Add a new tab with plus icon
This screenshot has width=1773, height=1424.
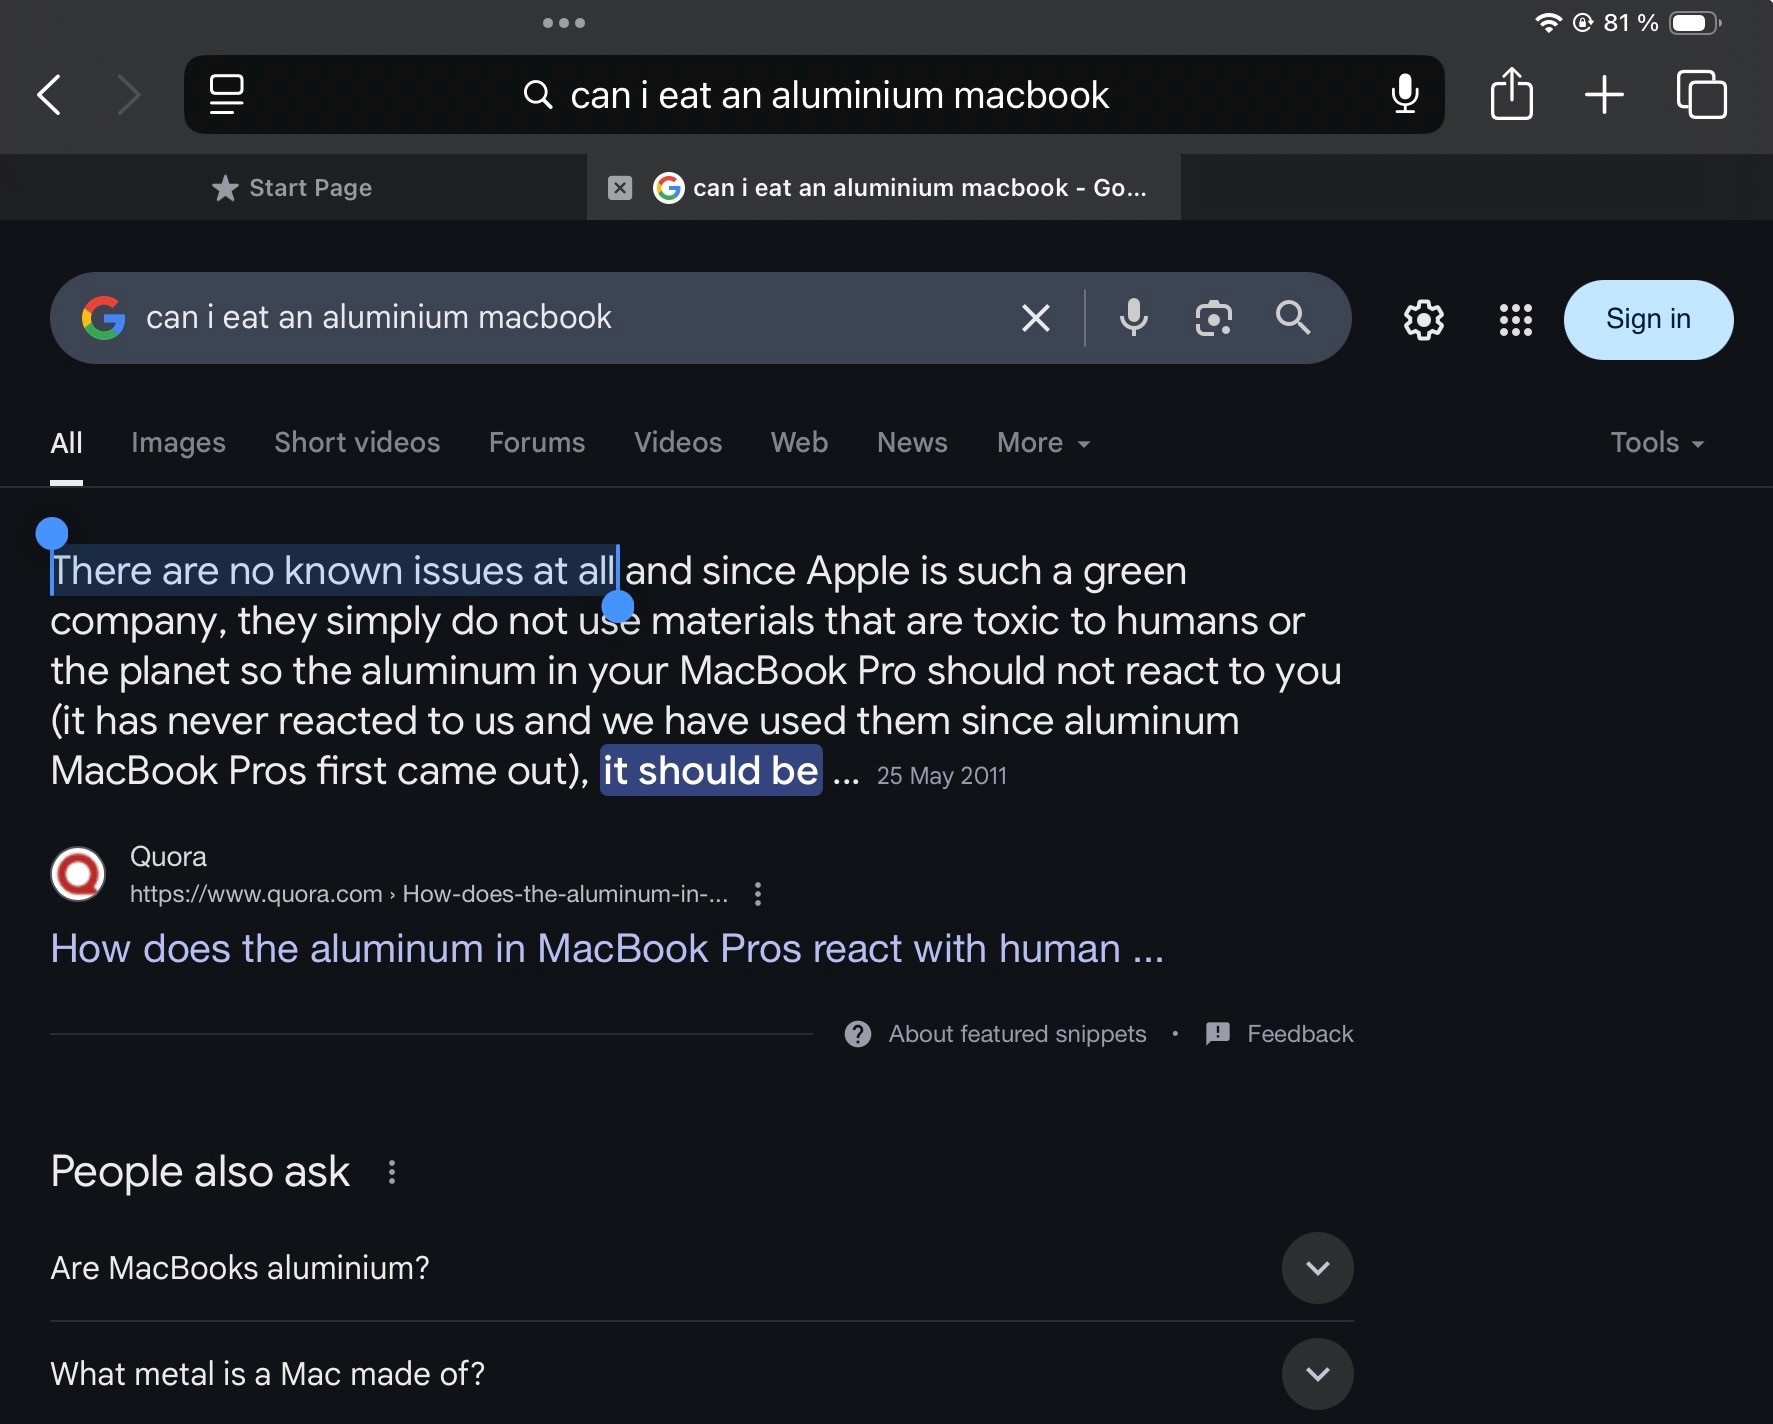click(1604, 95)
